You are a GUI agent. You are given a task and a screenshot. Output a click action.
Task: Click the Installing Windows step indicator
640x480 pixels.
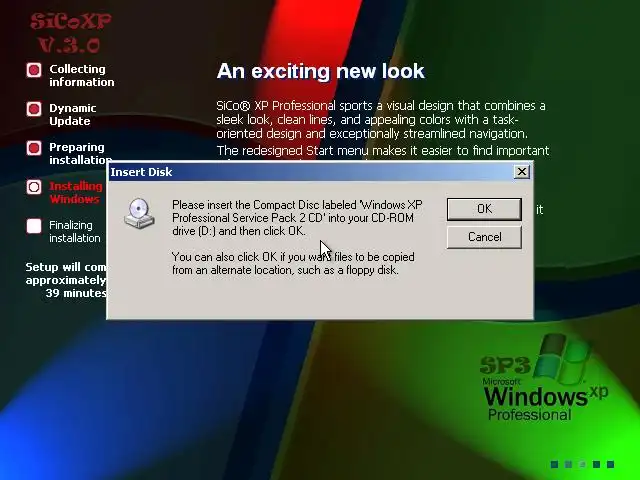(34, 187)
